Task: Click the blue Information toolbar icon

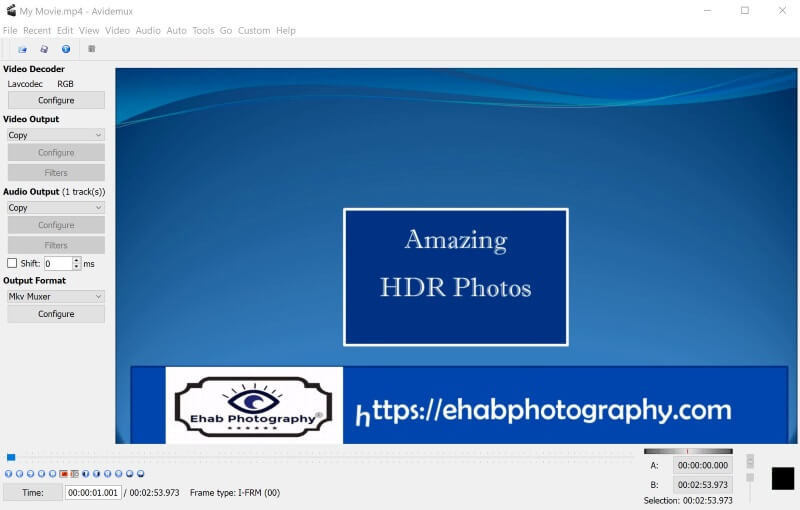Action: 66,49
